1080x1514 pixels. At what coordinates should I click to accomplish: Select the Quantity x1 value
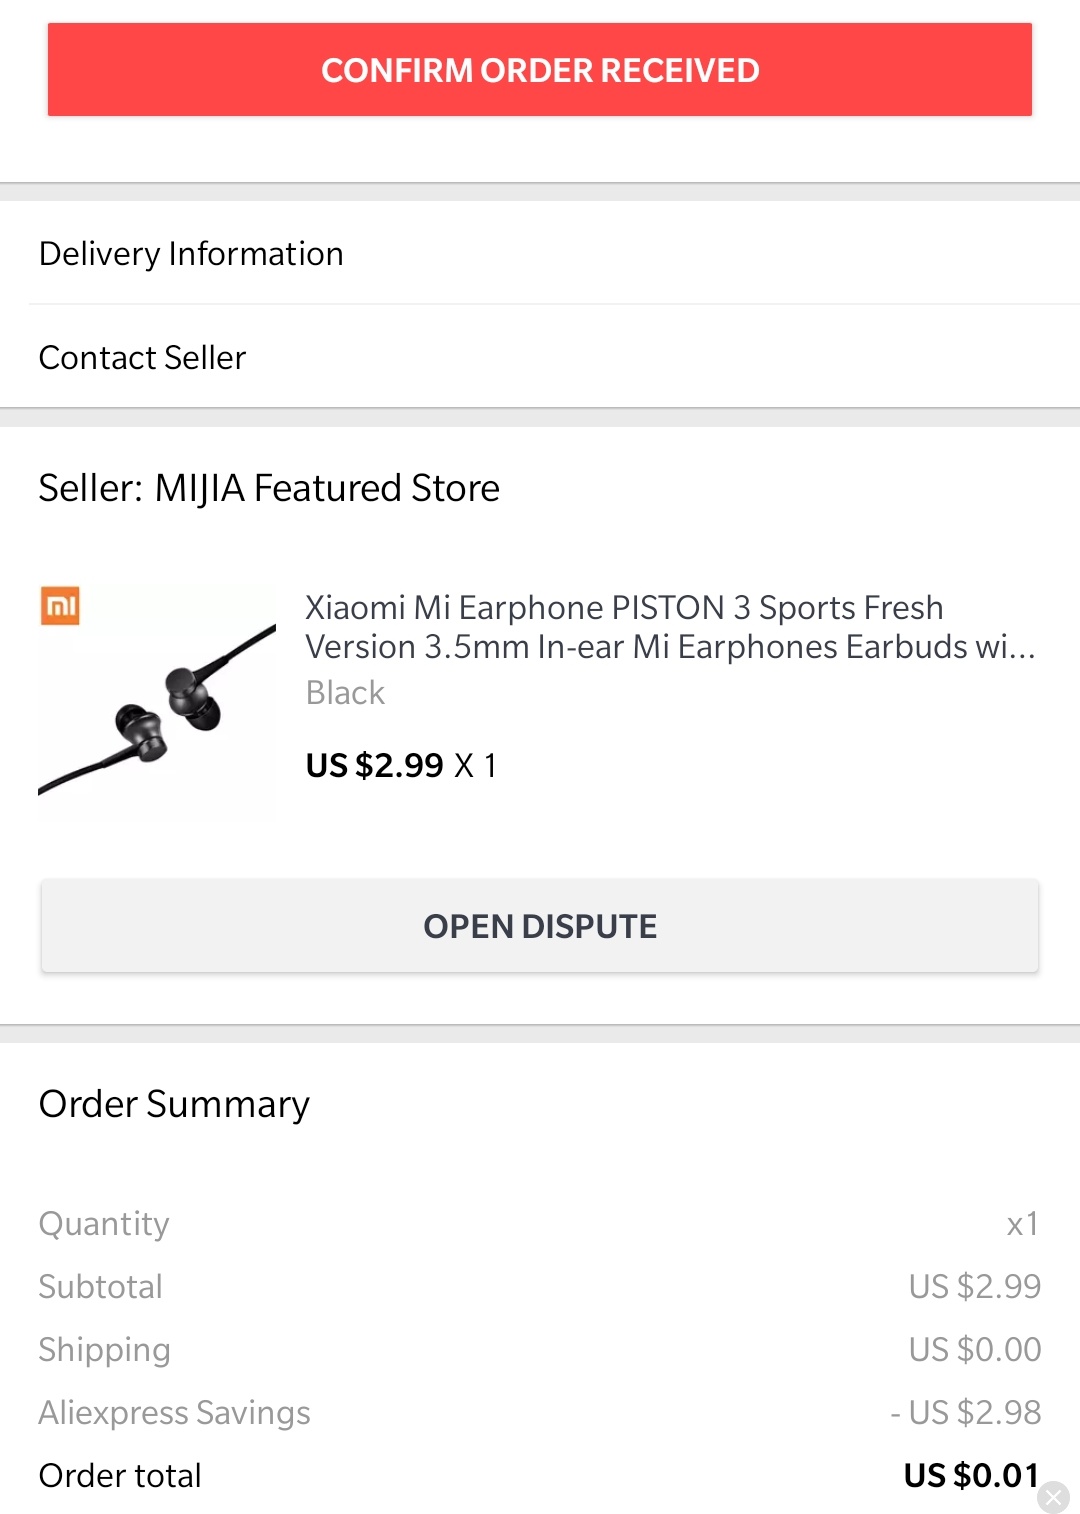tap(1022, 1224)
